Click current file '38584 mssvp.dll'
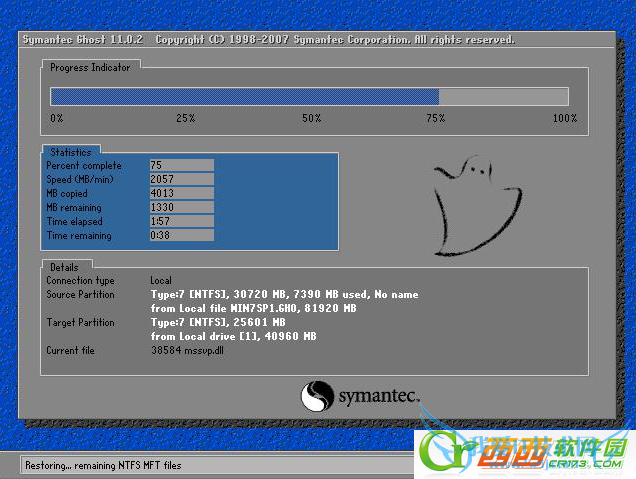 [187, 350]
